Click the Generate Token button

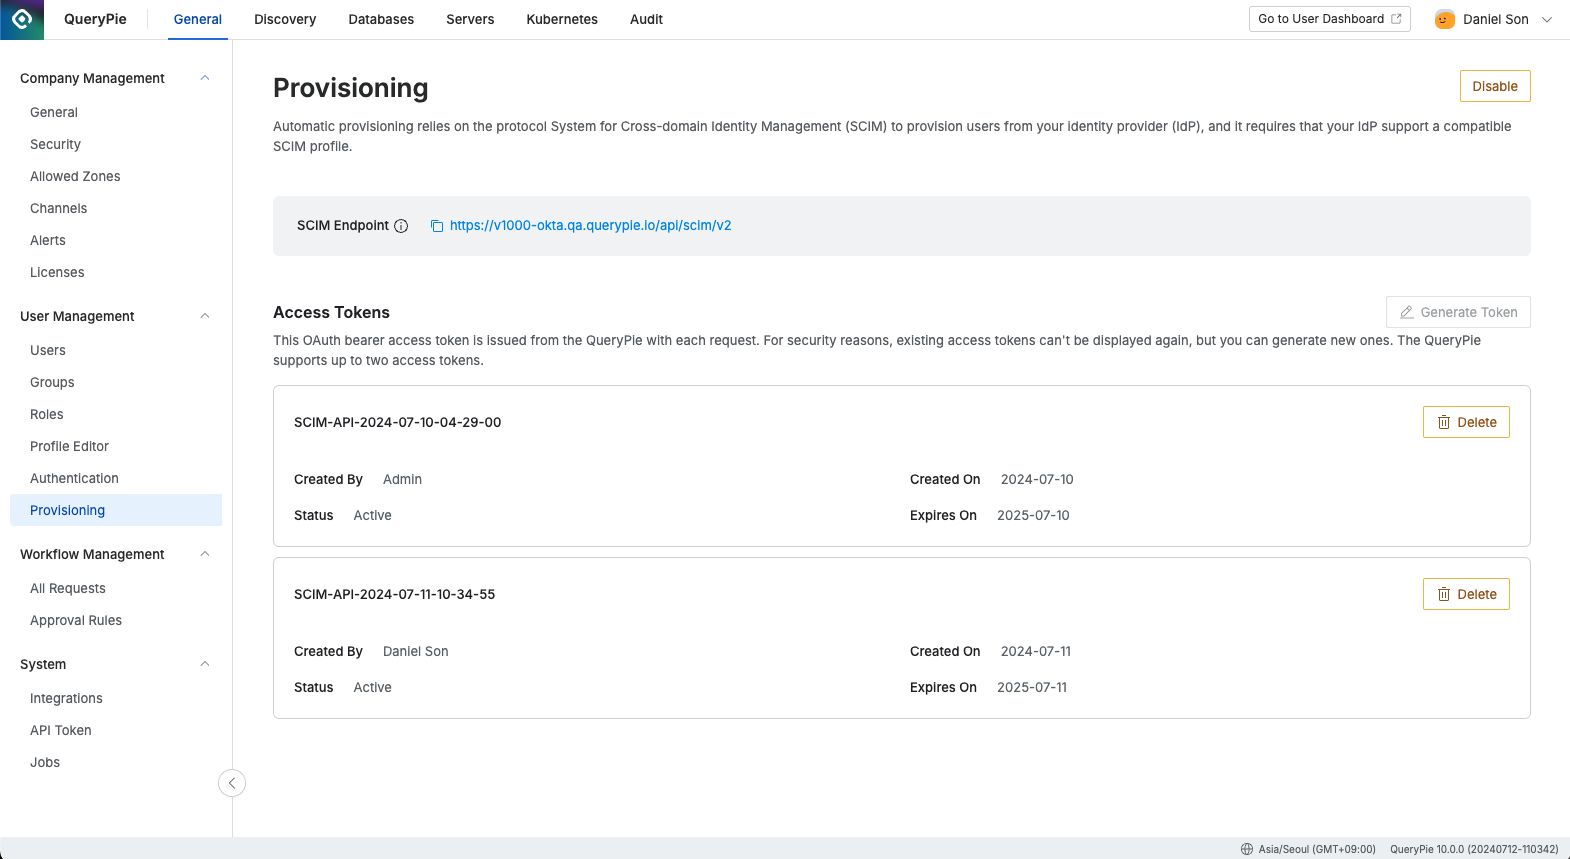(x=1458, y=312)
